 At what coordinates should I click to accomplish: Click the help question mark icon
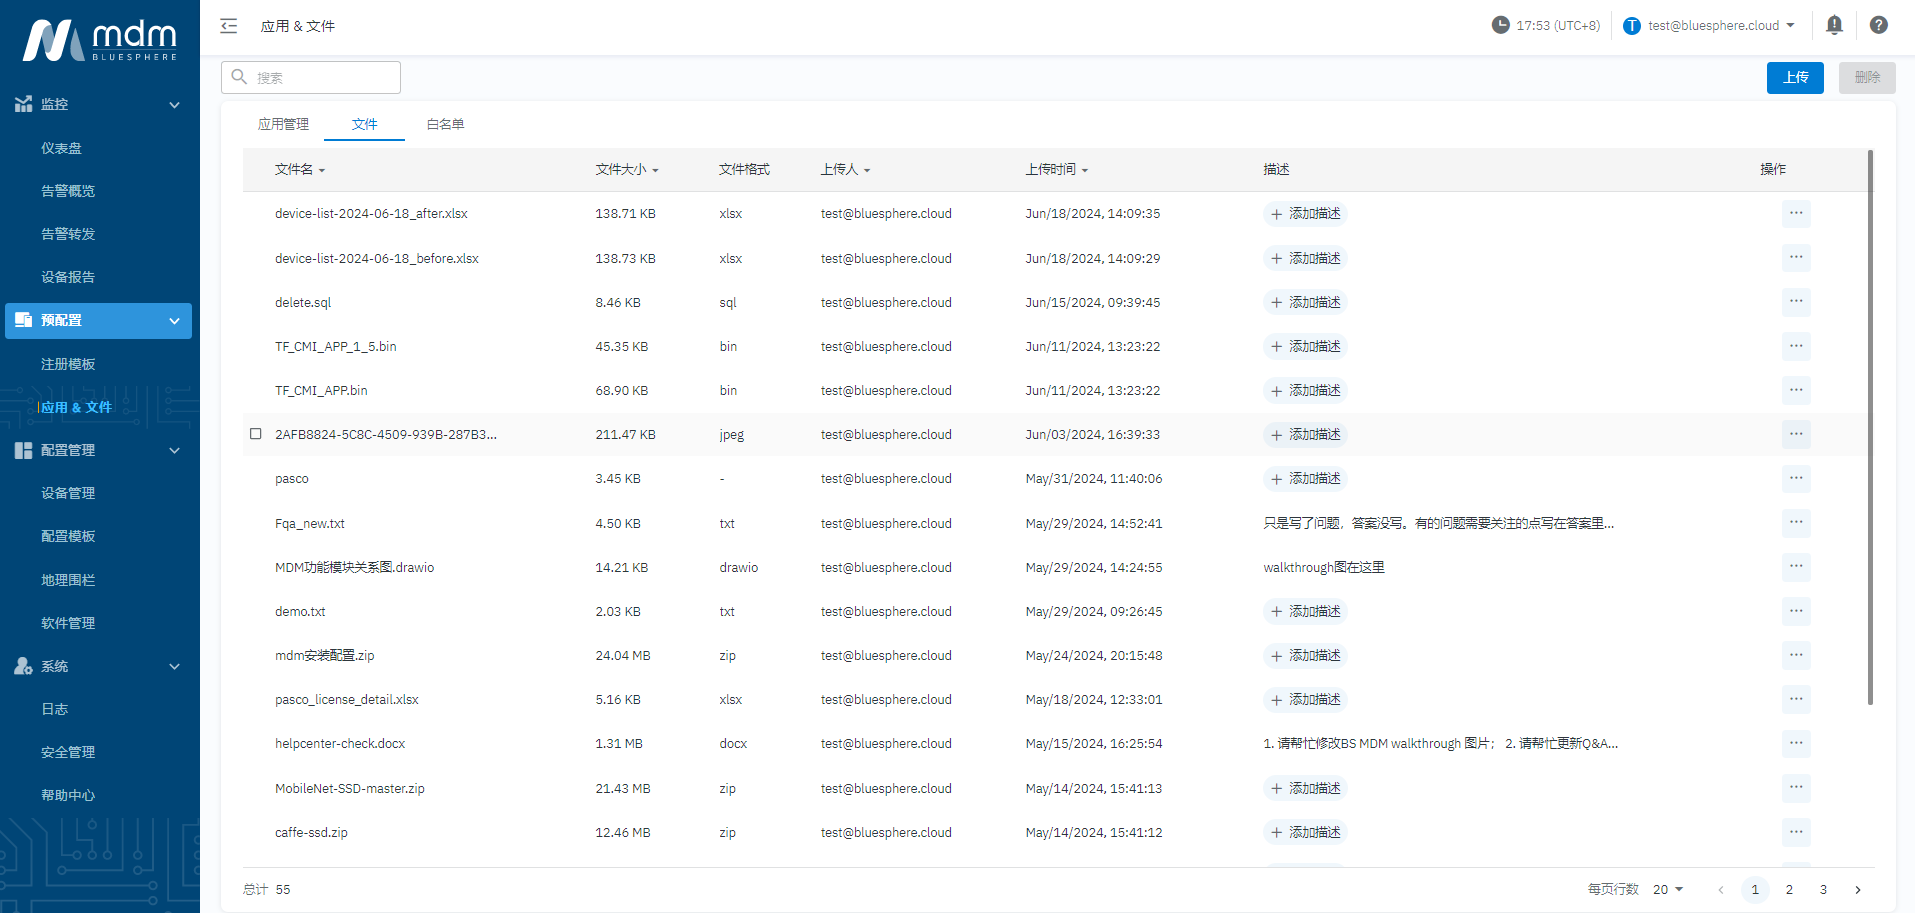point(1878,25)
